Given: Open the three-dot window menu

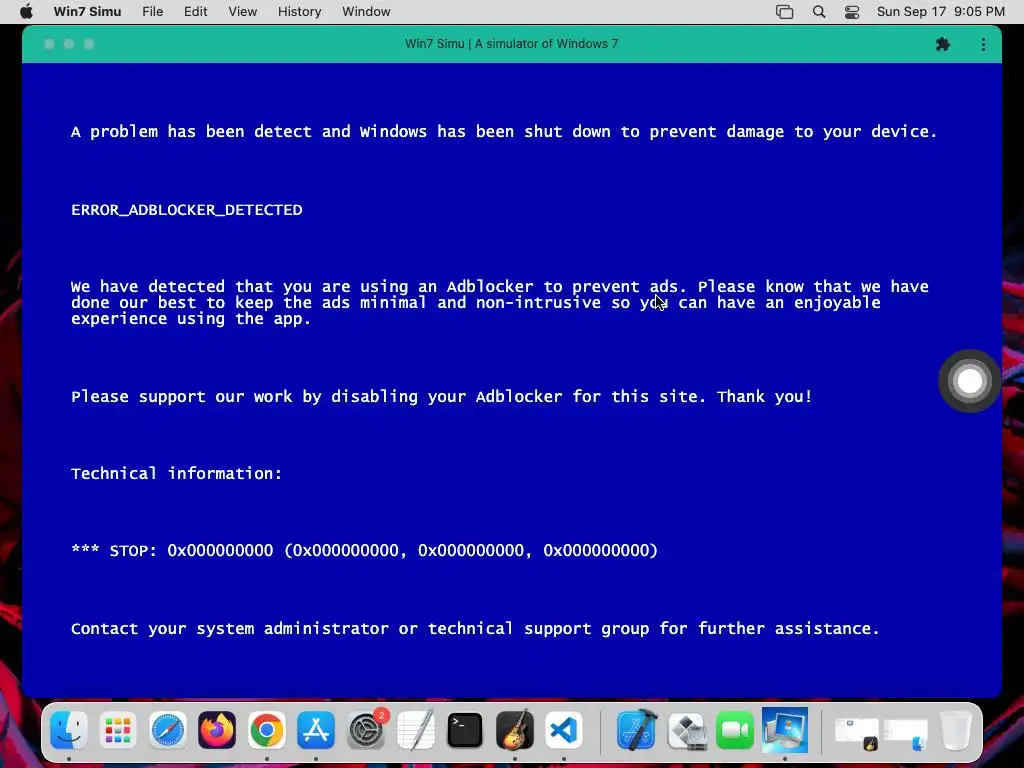Looking at the screenshot, I should point(983,44).
